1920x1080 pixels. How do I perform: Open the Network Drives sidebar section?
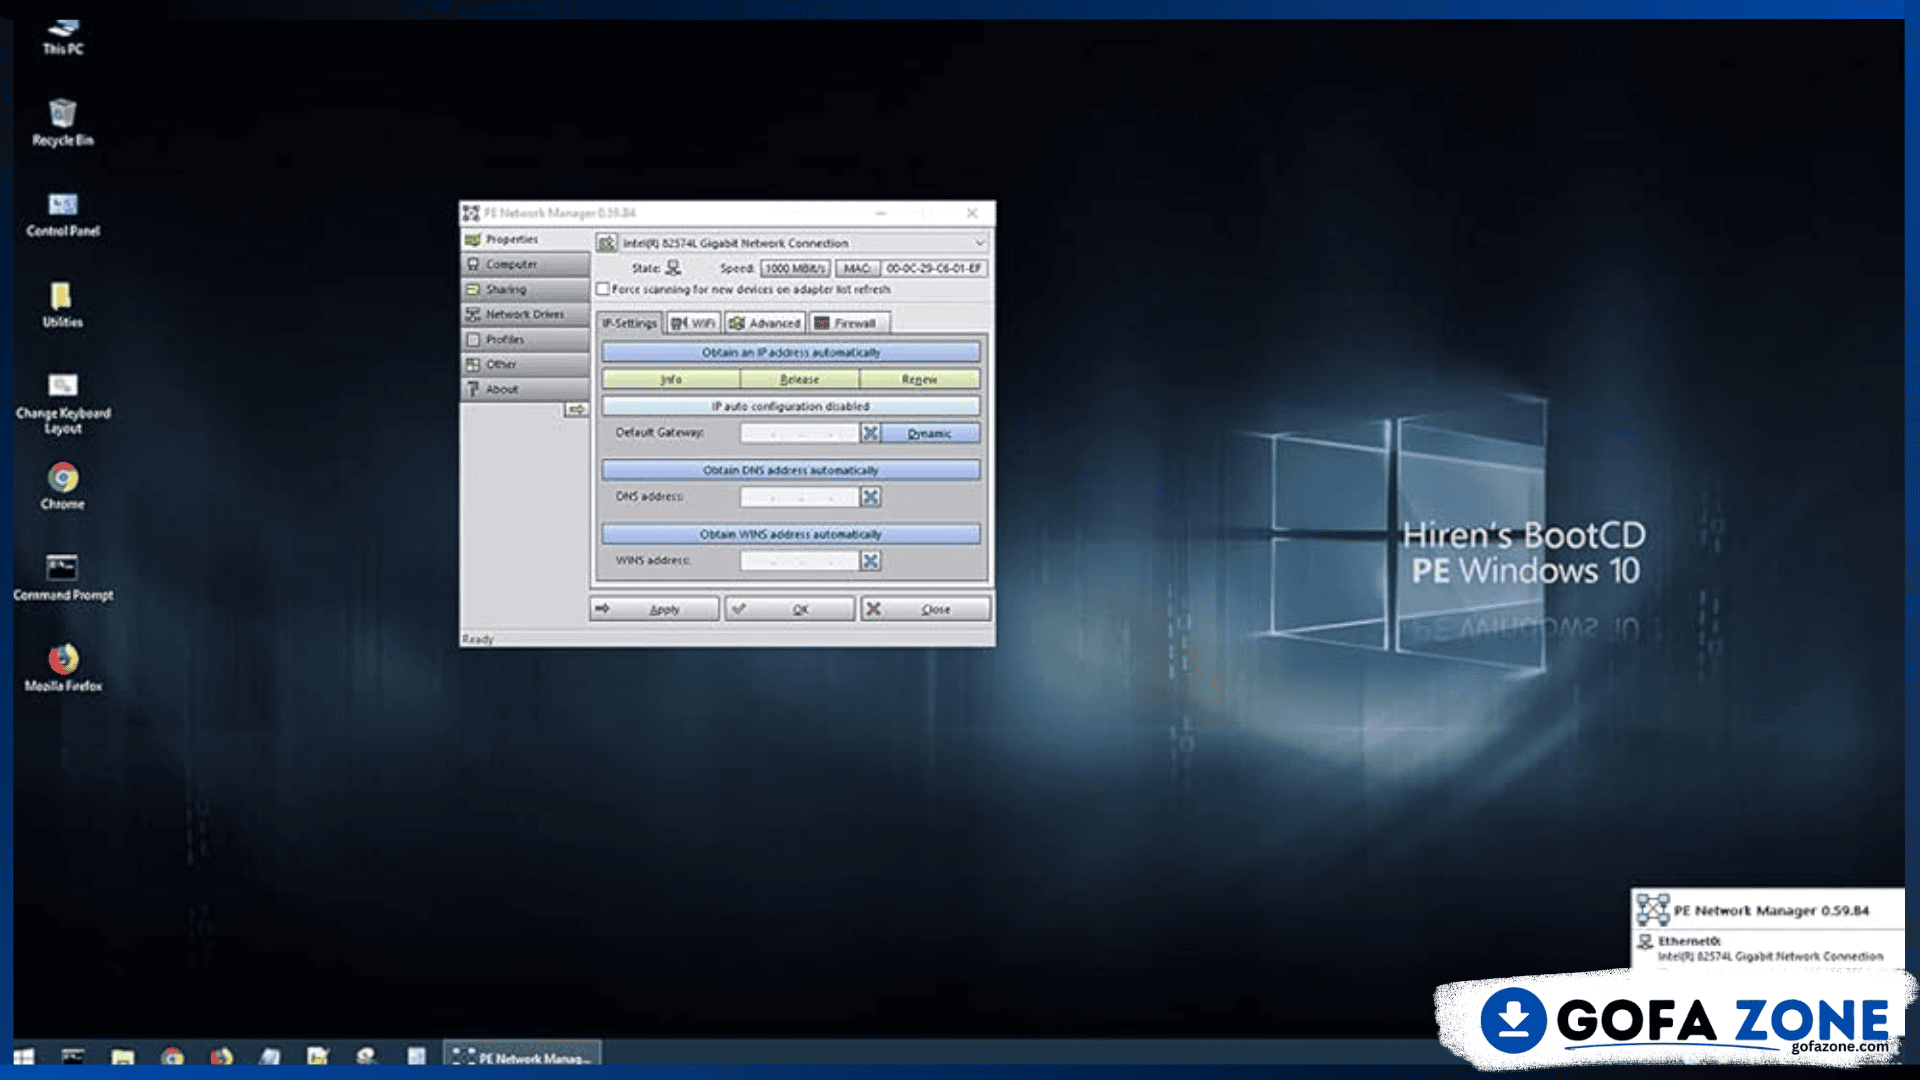[x=525, y=314]
